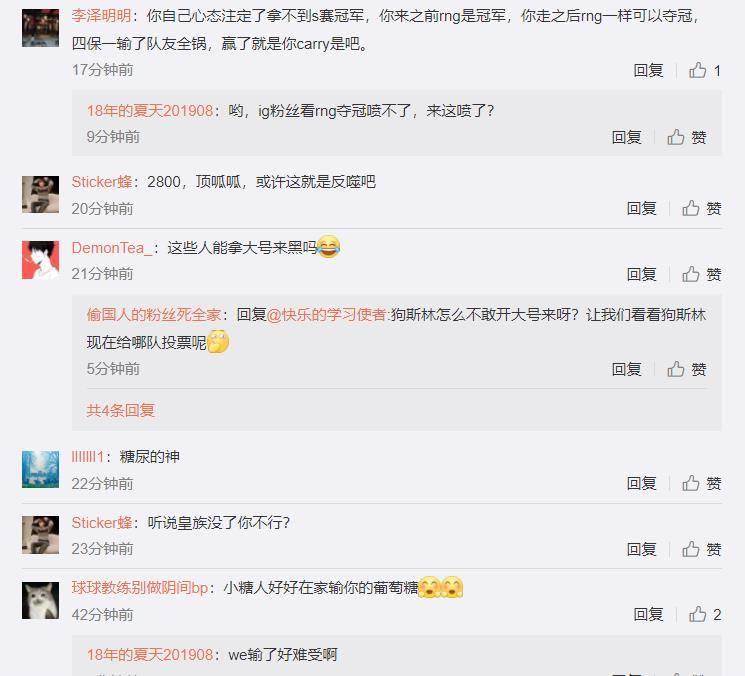The width and height of the screenshot is (745, 676).
Task: Like DemonTea_'s comment with thumbs-up
Action: [x=702, y=274]
